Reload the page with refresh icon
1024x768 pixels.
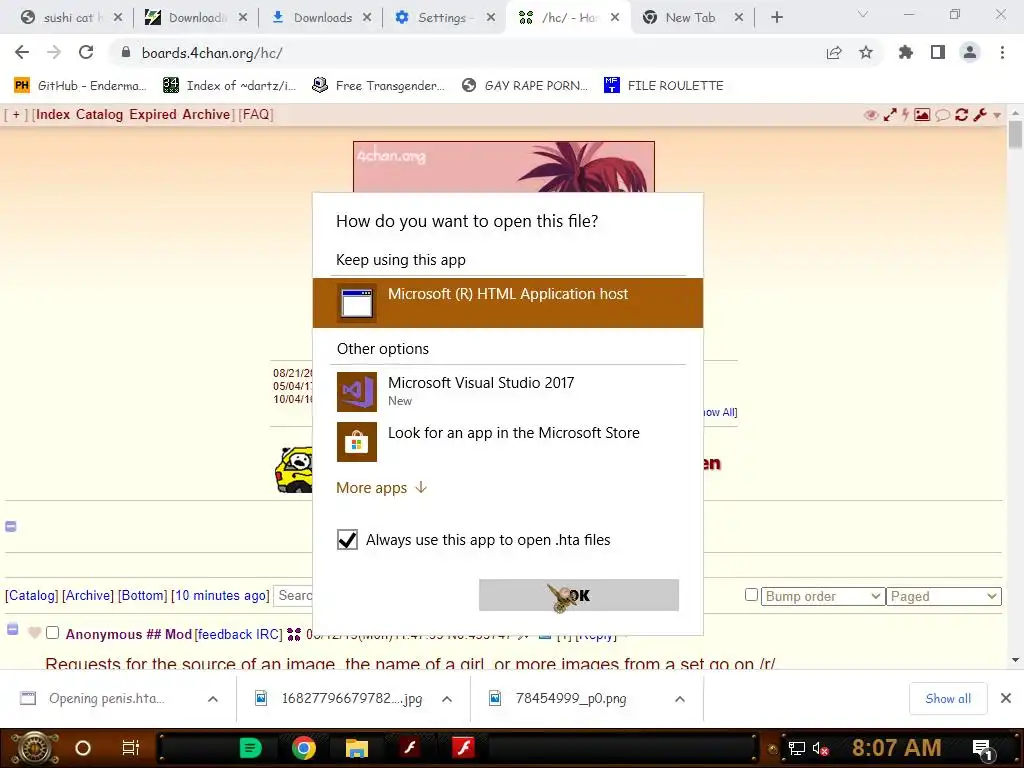pyautogui.click(x=86, y=52)
